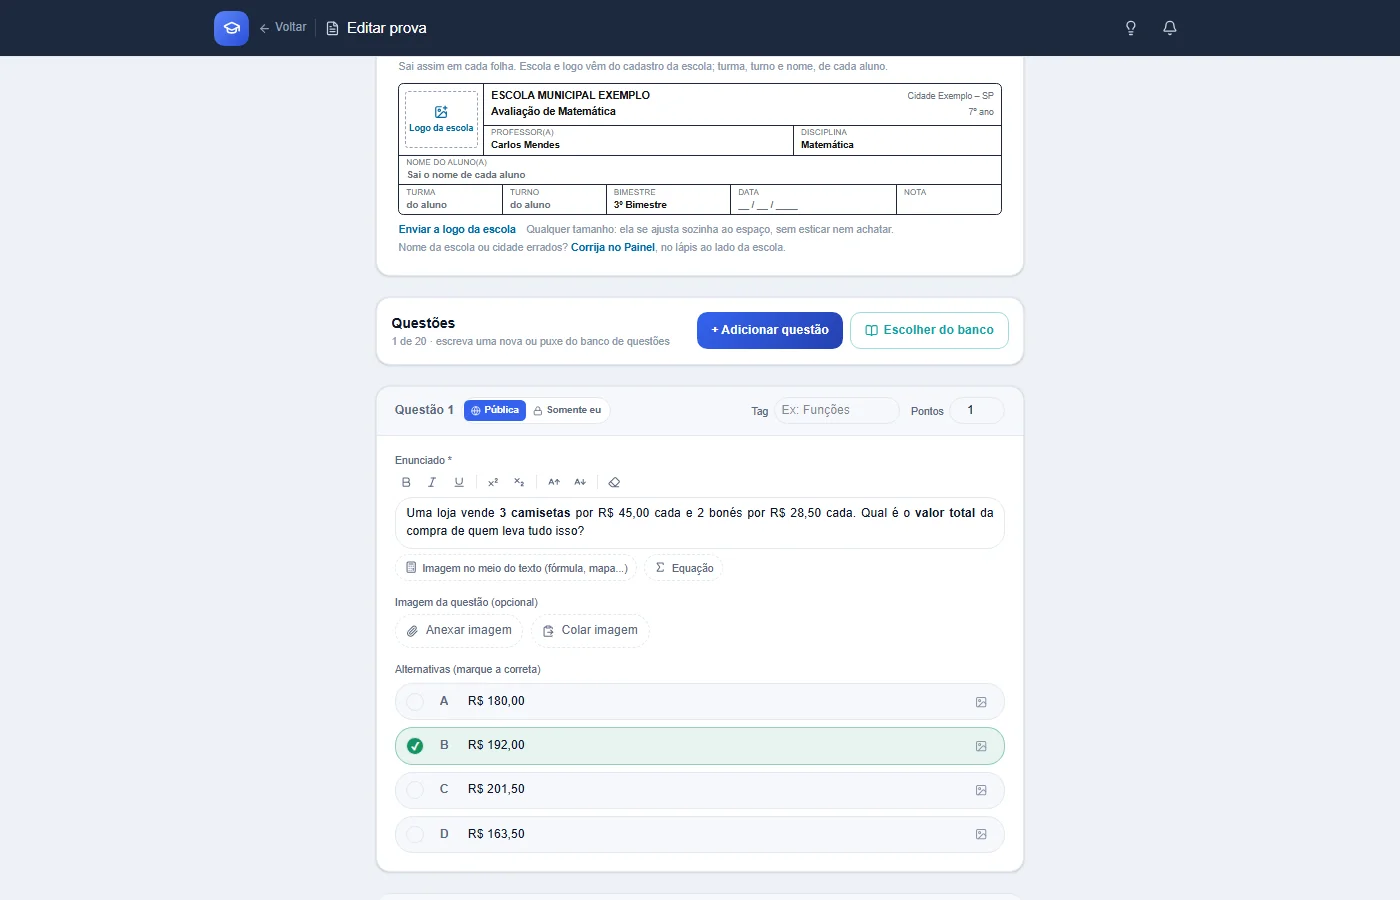Insert inline image in the statement text
The width and height of the screenshot is (1400, 900).
(516, 568)
